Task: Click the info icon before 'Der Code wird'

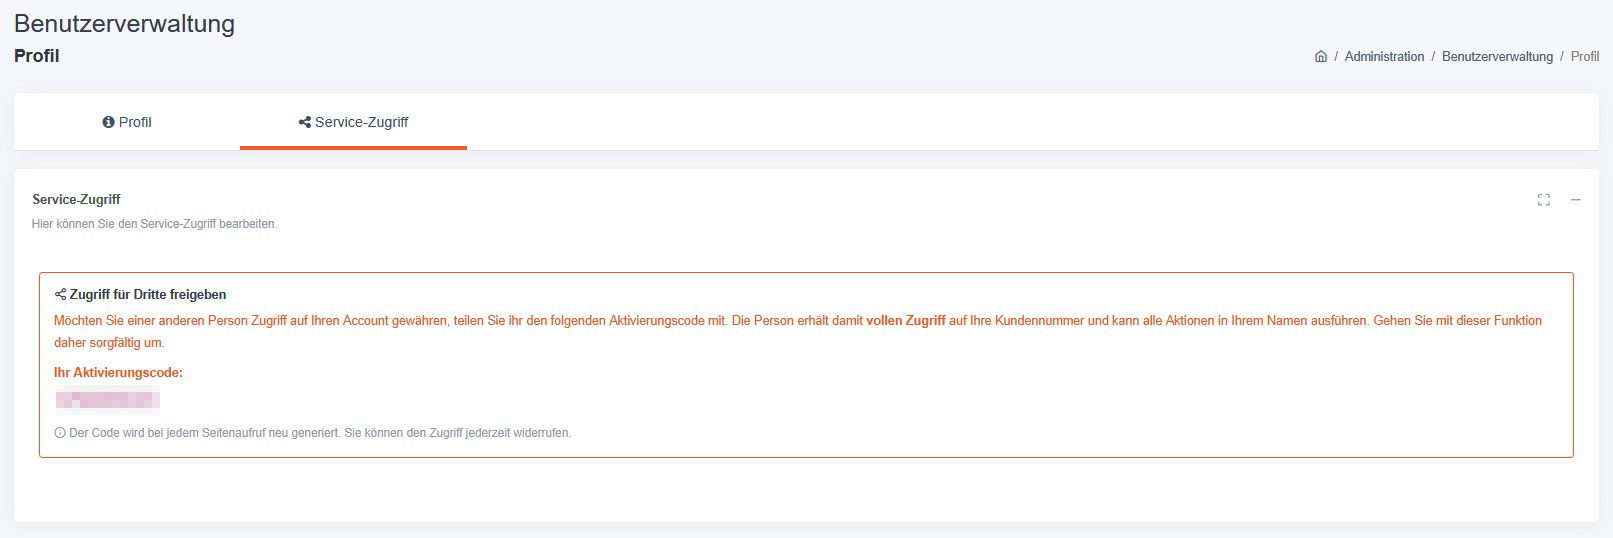Action: pyautogui.click(x=60, y=433)
